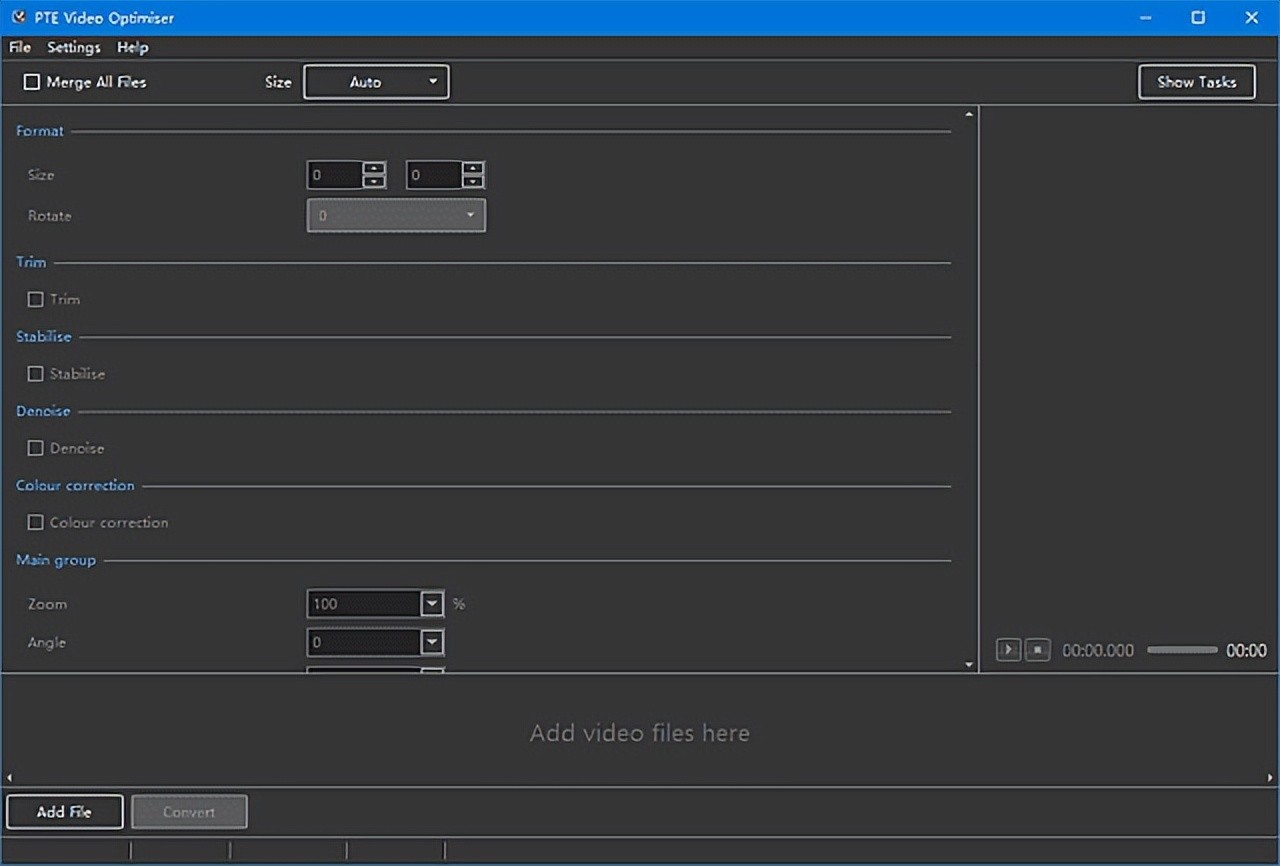Decrease the Format height size spinner
1280x866 pixels.
(473, 182)
